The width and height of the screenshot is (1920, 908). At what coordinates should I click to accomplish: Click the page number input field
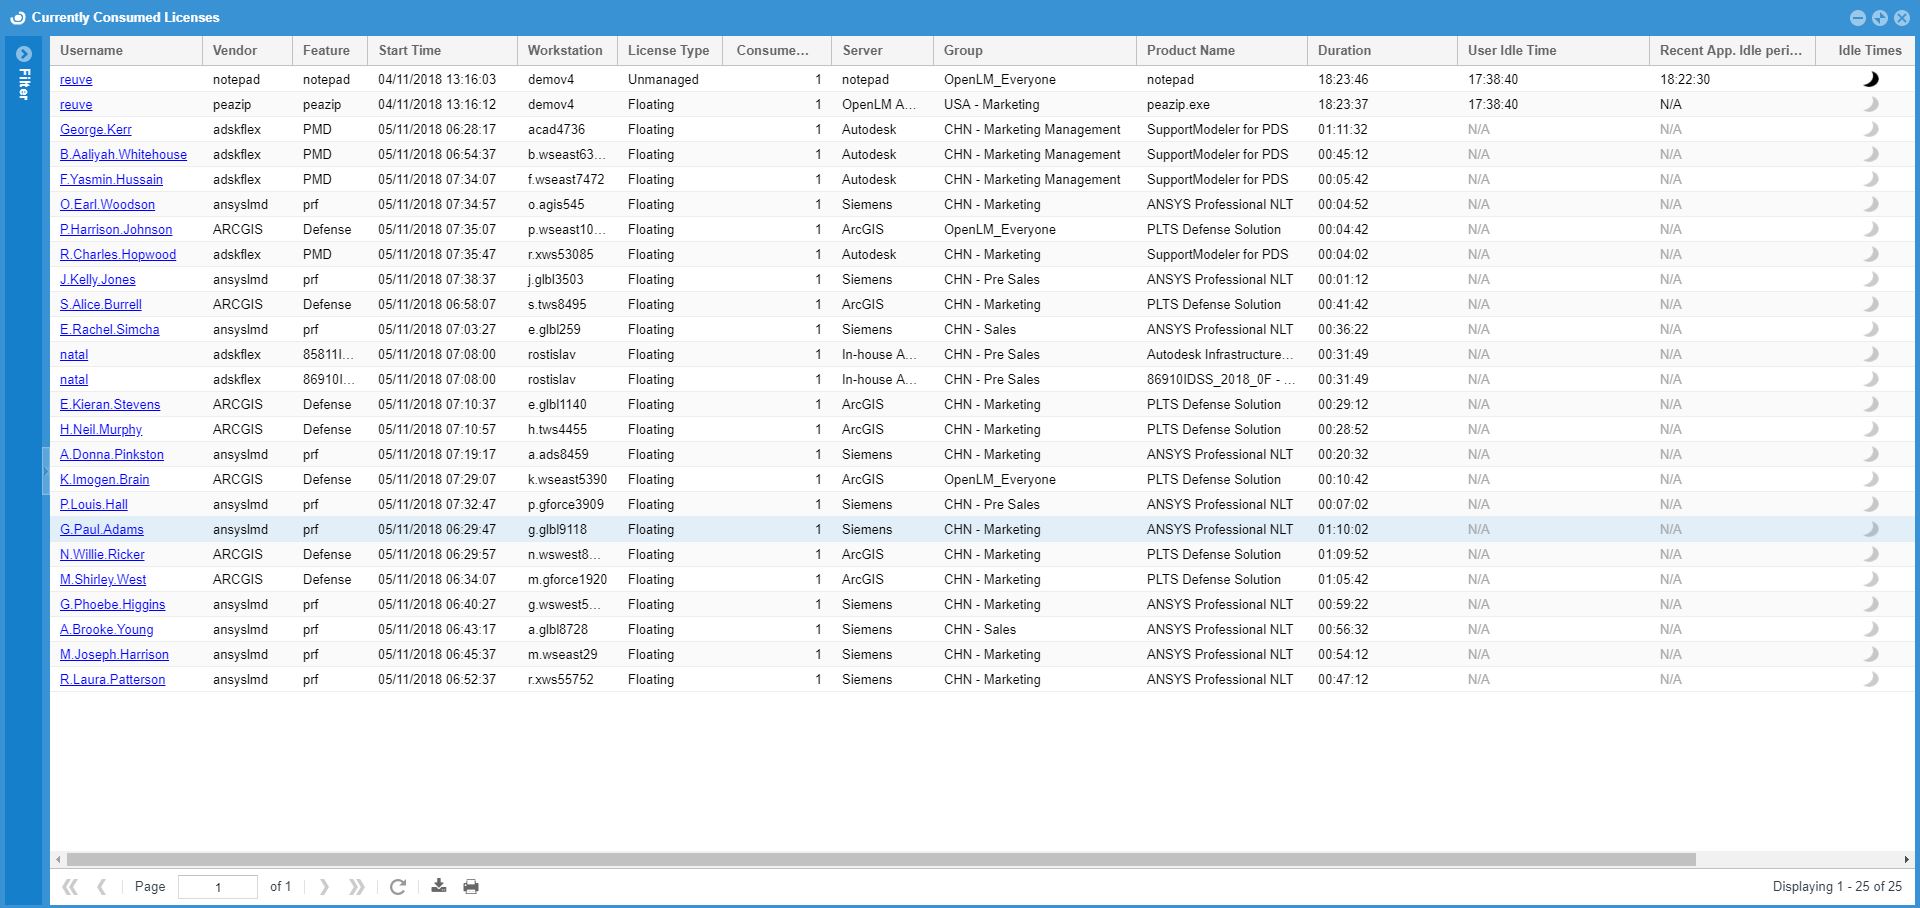coord(217,887)
